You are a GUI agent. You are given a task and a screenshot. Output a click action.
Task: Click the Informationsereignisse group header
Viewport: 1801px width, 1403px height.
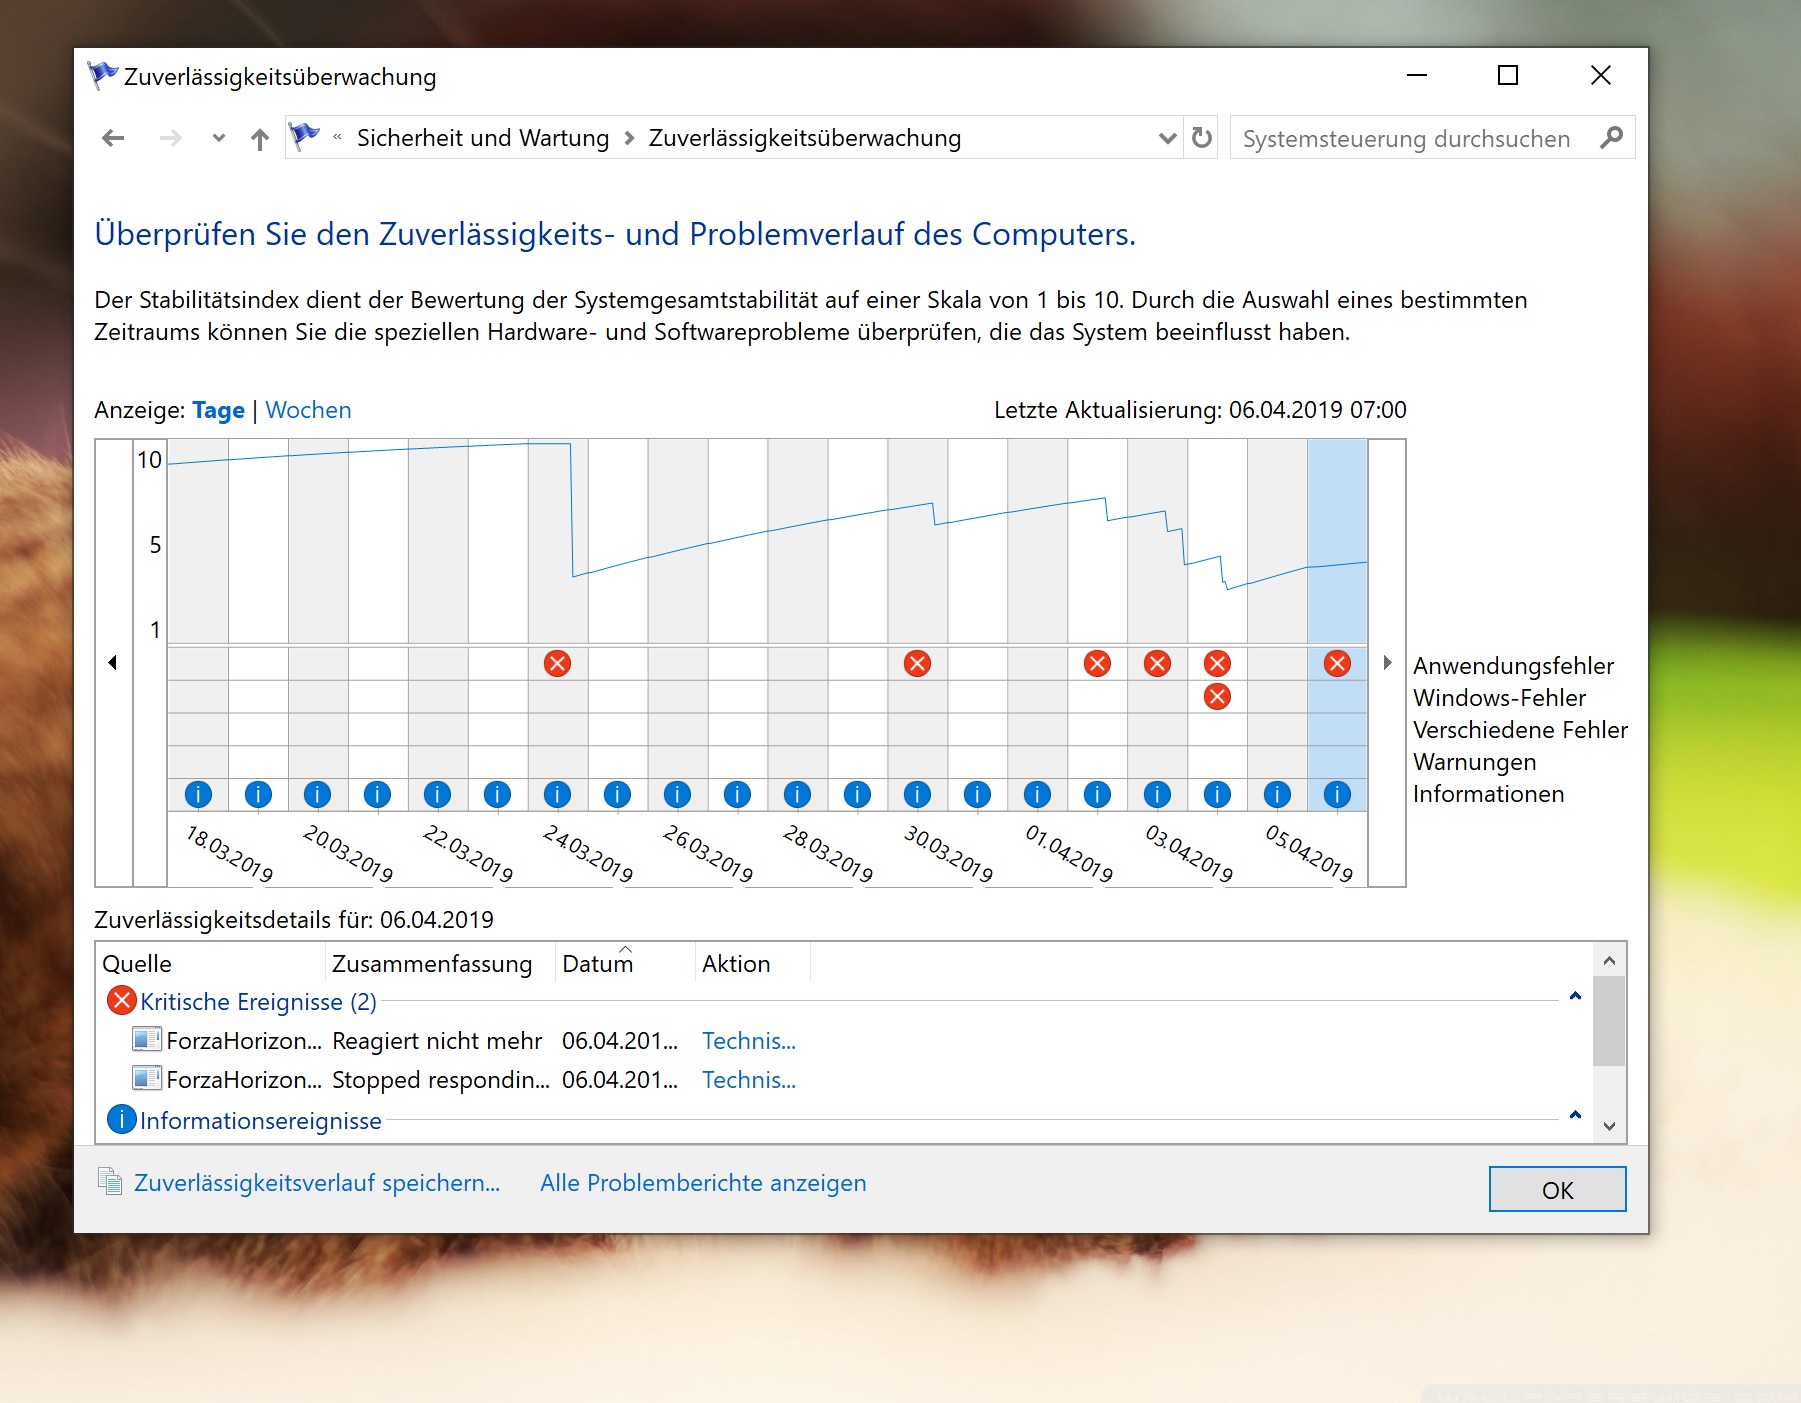[260, 1120]
